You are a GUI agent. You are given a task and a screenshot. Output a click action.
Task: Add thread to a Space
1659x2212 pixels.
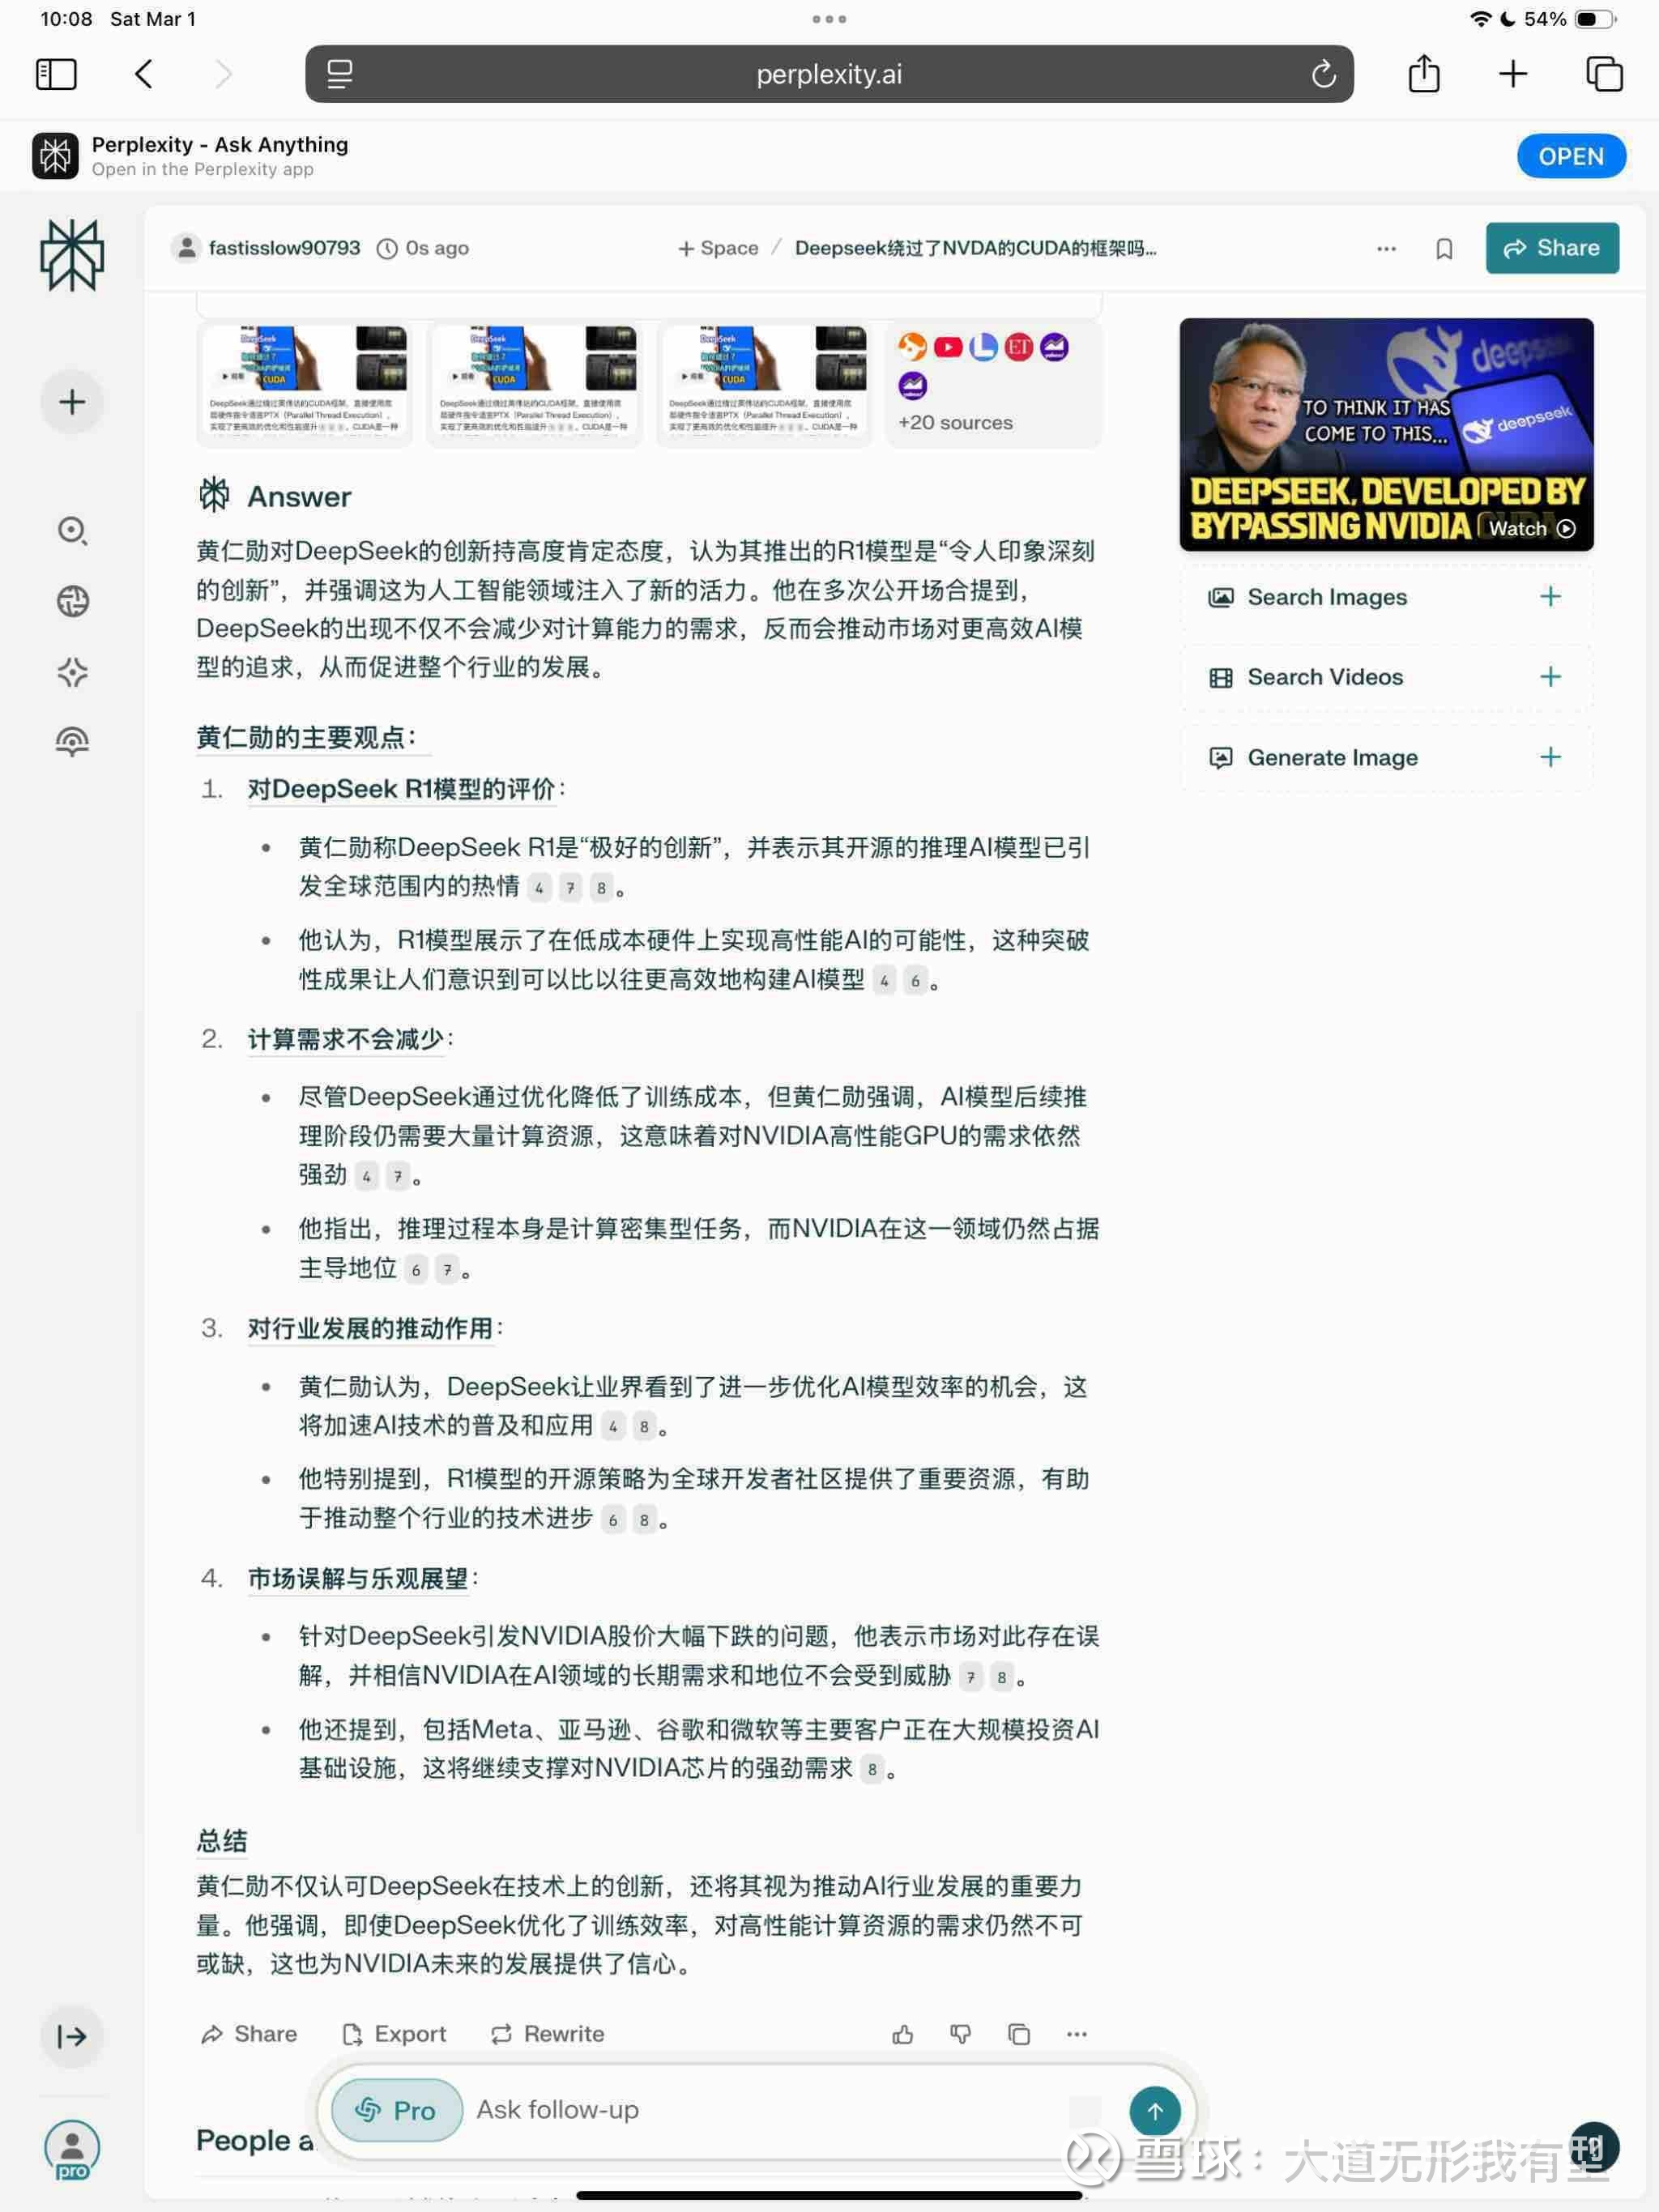(x=718, y=248)
